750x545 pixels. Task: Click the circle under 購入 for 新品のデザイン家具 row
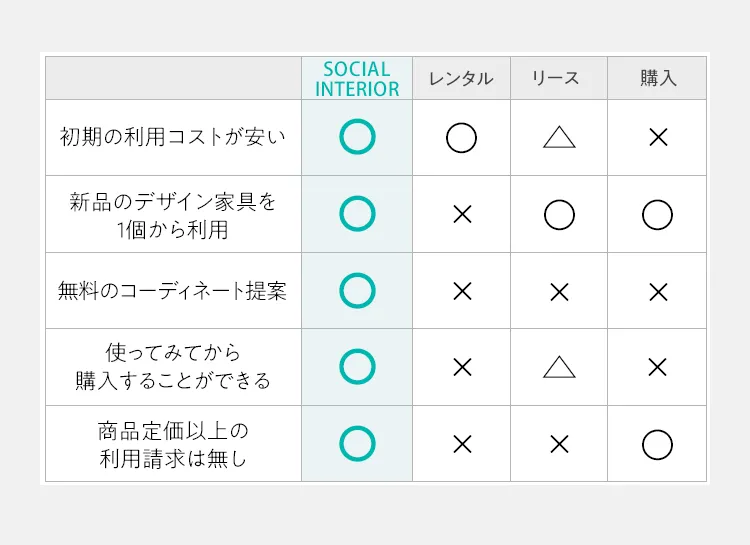657,215
